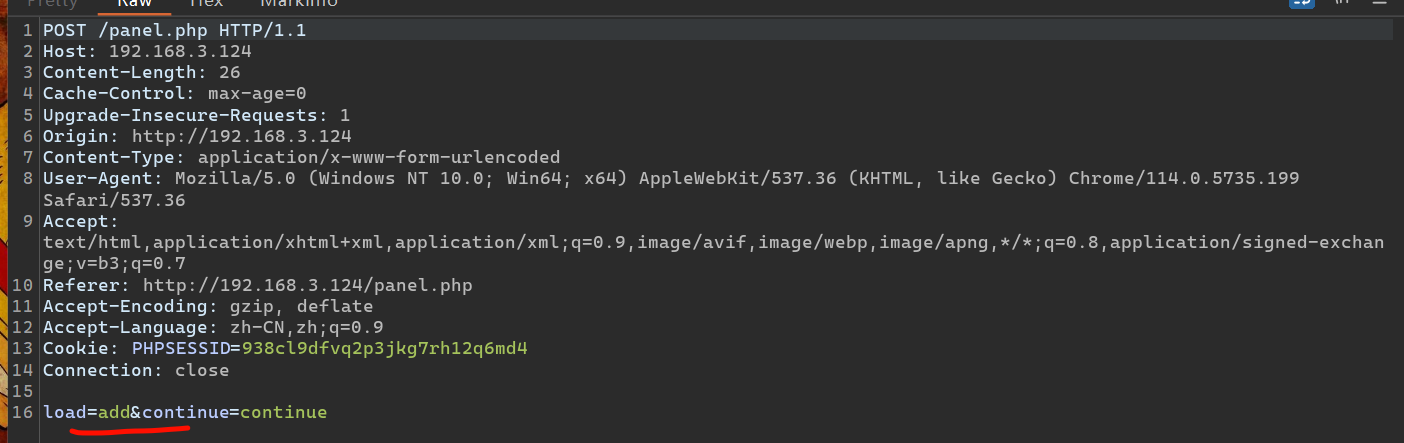Open the Hex tab
Viewport: 1404px width, 443px height.
click(x=205, y=3)
